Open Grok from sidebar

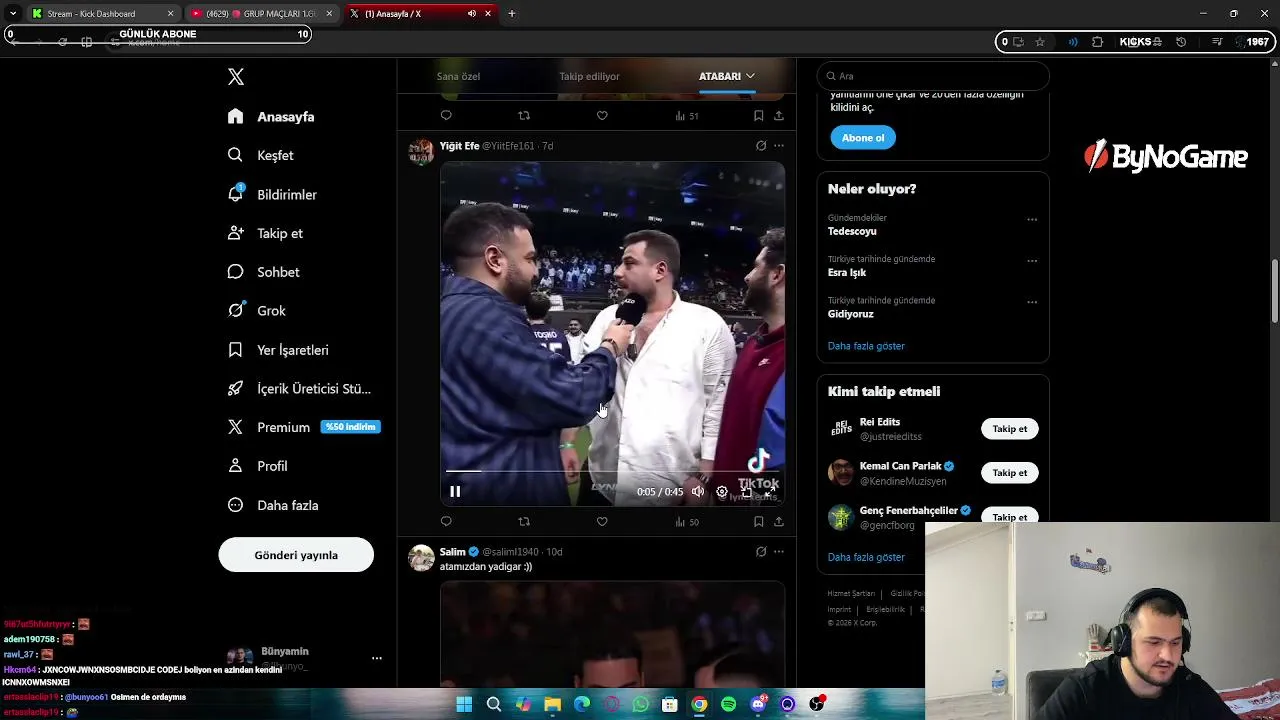(256, 311)
